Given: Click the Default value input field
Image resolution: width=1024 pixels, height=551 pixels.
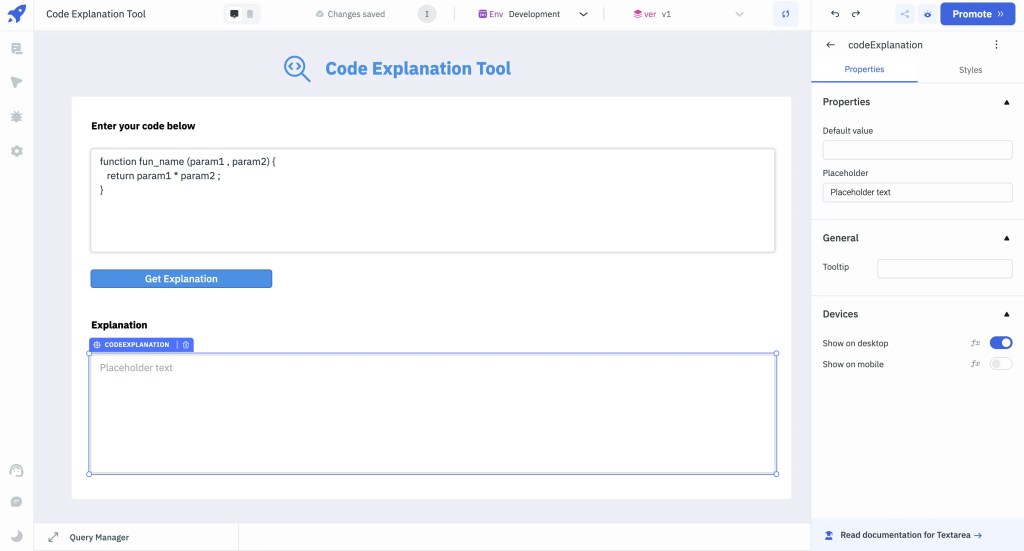Looking at the screenshot, I should point(917,150).
